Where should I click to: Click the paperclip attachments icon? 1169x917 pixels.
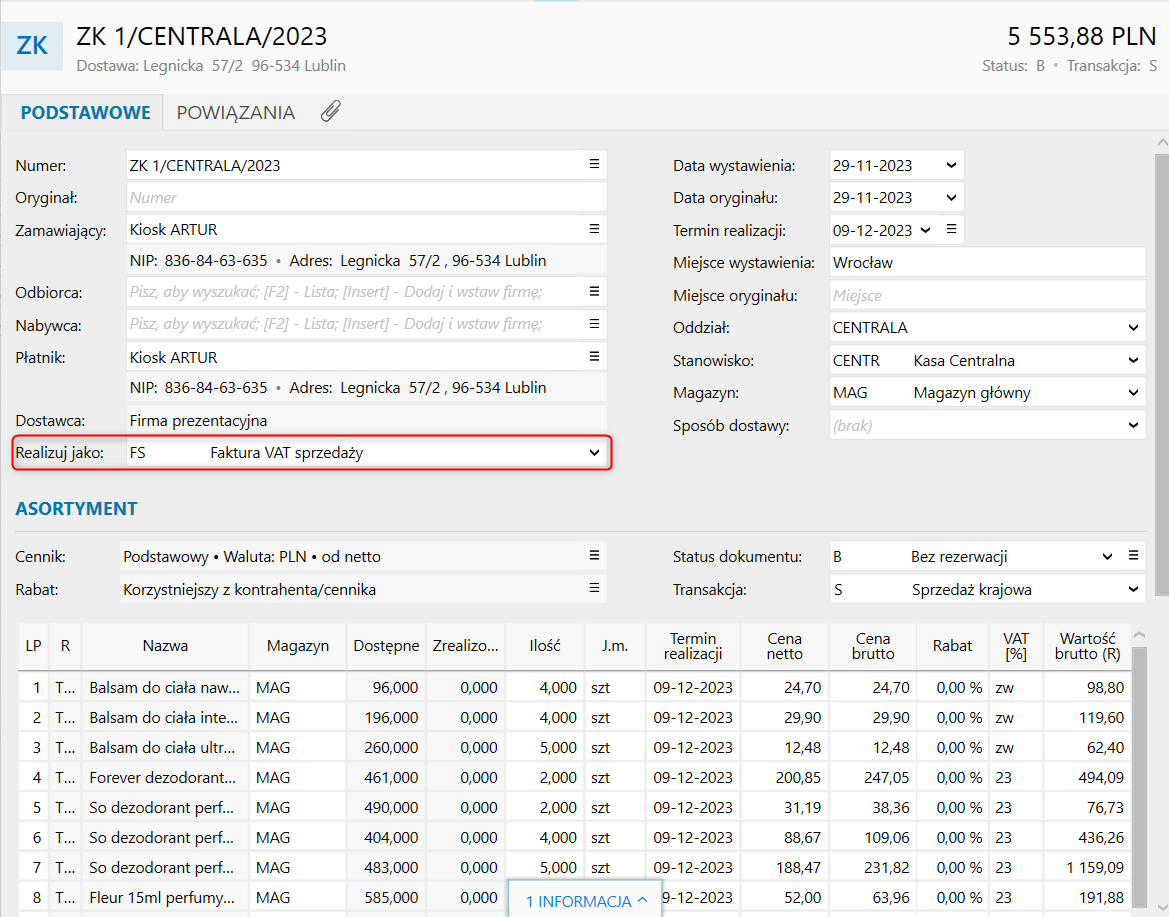[x=331, y=112]
